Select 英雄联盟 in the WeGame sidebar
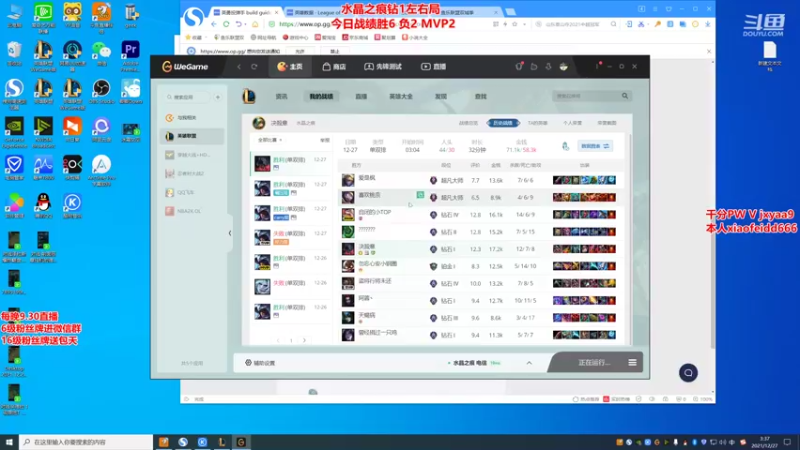This screenshot has width=800, height=450. [193, 136]
